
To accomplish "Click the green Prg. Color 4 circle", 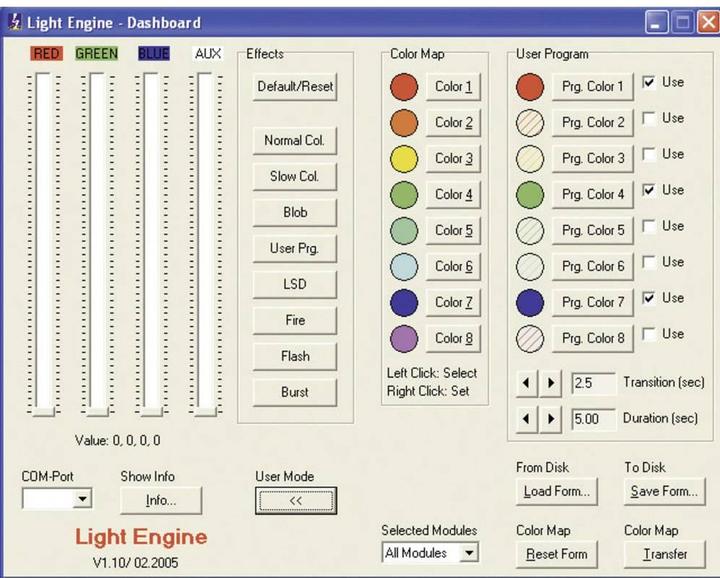I will (x=530, y=195).
